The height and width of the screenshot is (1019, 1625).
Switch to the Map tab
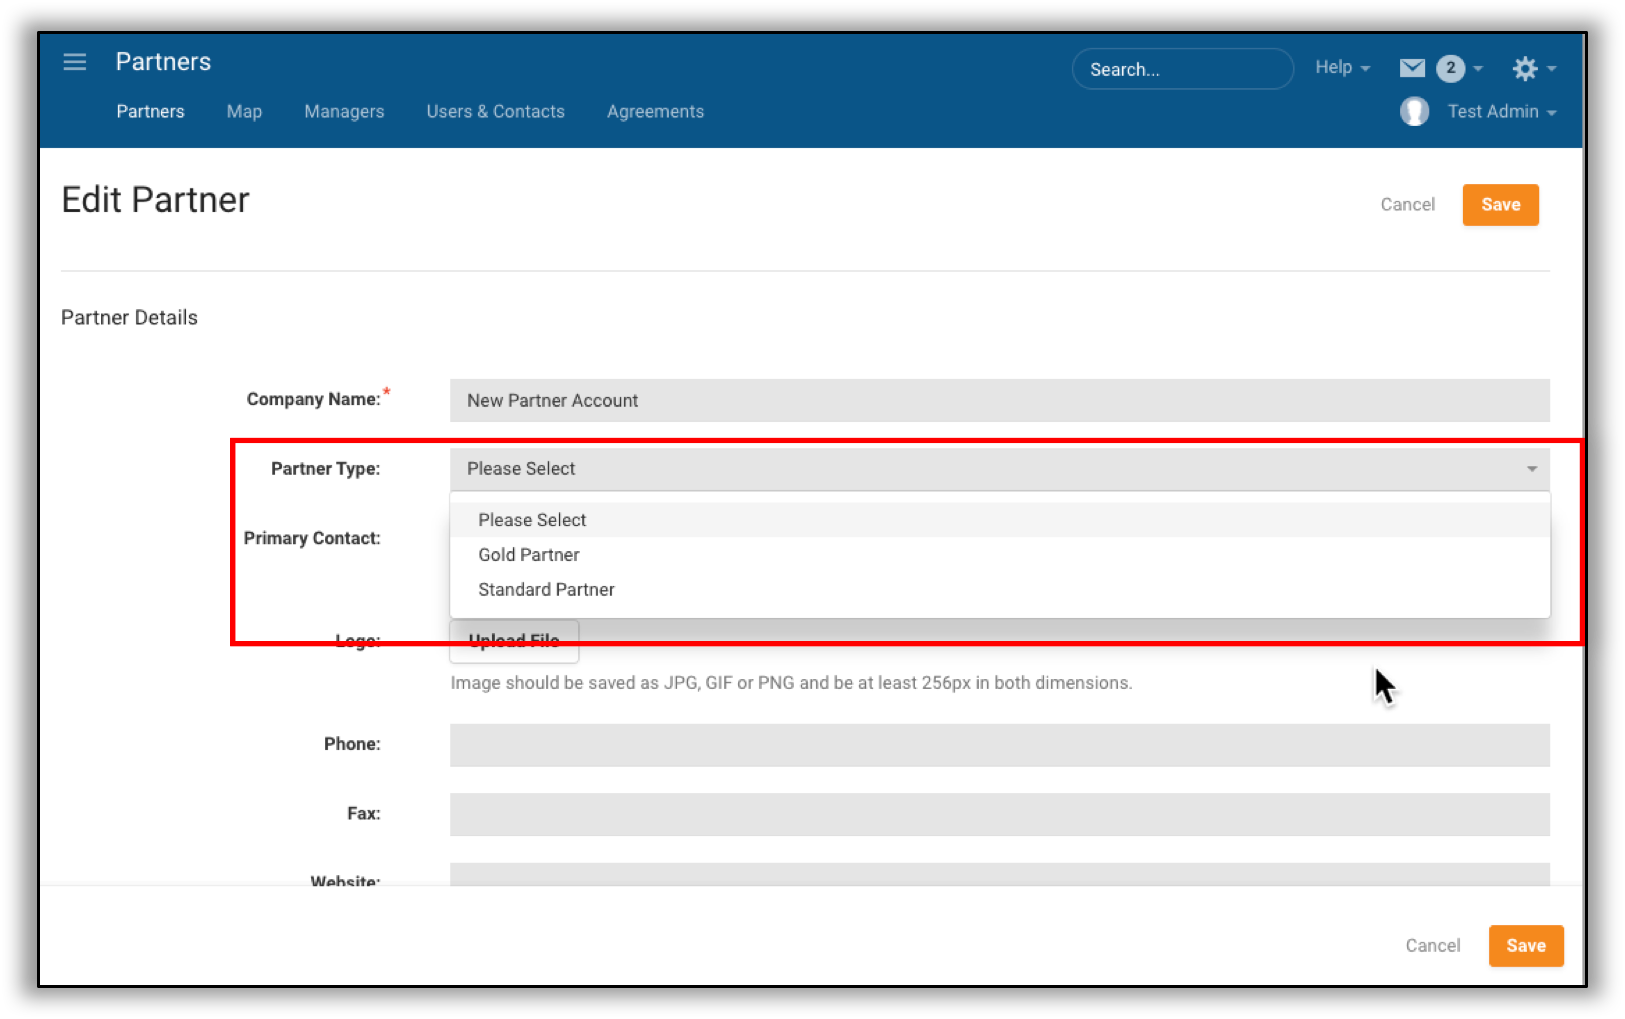244,111
